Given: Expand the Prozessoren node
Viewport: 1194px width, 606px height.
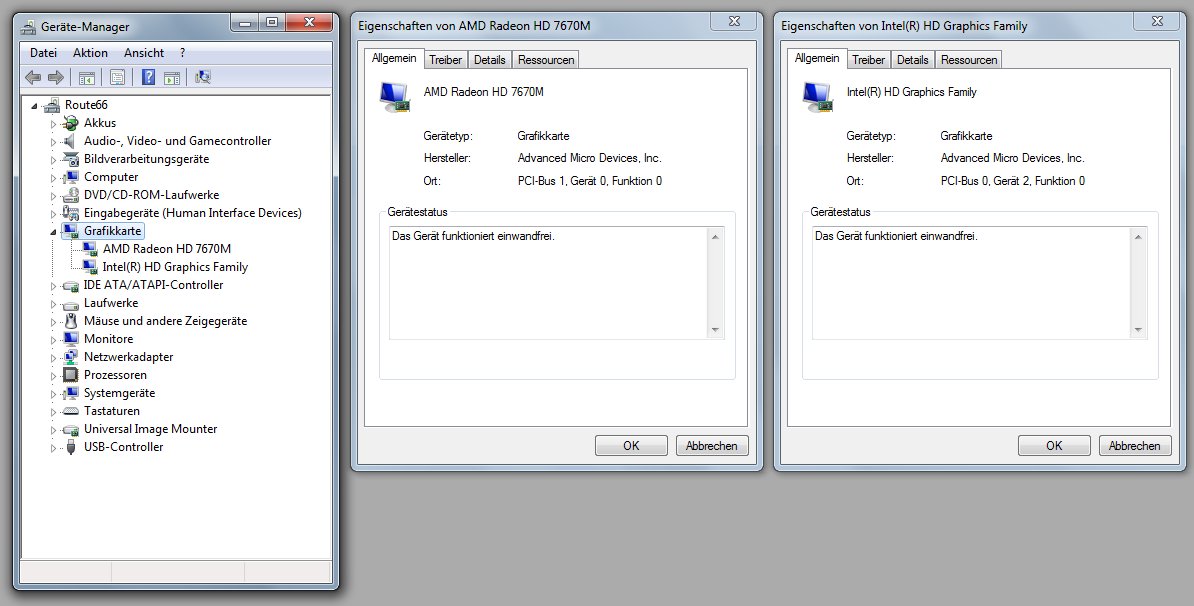Looking at the screenshot, I should tap(53, 375).
